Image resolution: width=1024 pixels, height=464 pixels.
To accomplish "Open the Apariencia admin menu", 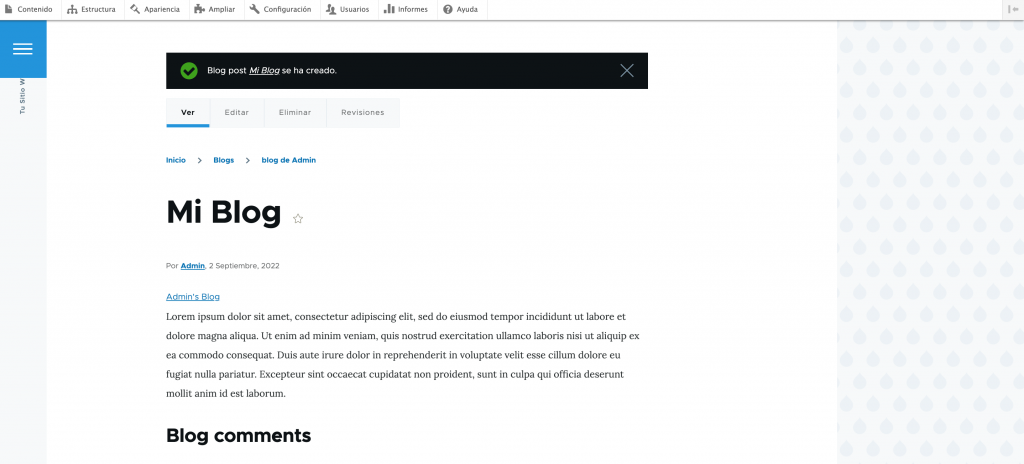I will click(155, 9).
